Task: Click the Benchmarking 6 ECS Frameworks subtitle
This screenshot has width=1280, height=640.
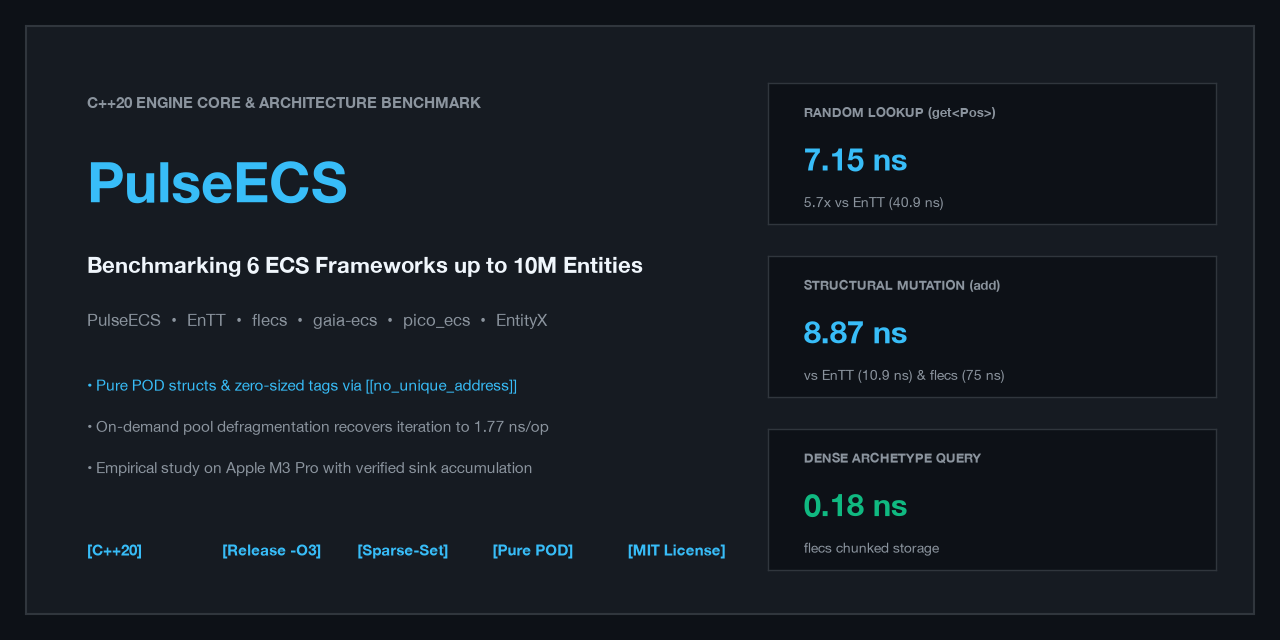Action: pyautogui.click(x=365, y=266)
